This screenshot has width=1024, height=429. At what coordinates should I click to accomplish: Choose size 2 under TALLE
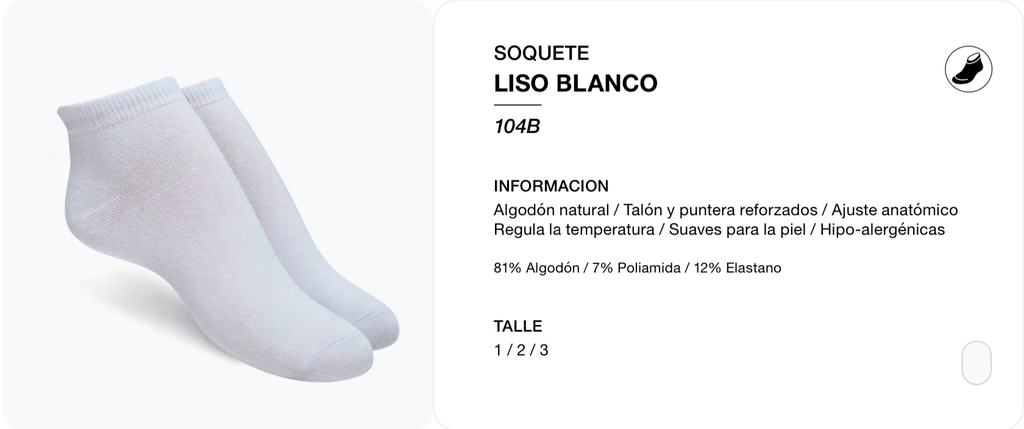click(520, 351)
